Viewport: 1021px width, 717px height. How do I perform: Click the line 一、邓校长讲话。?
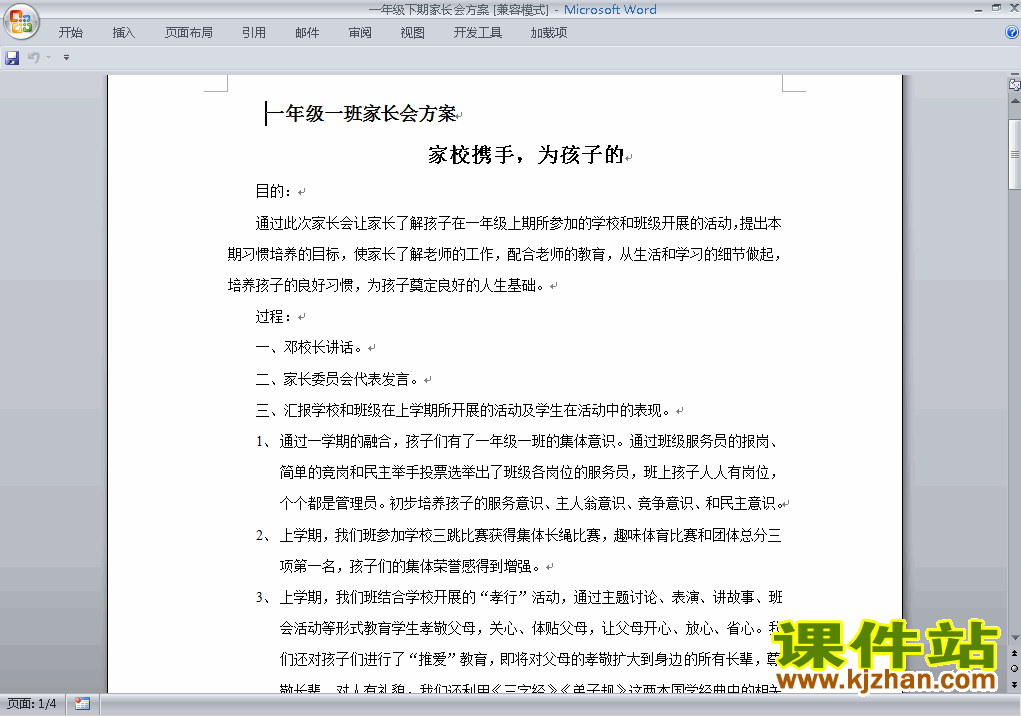[311, 348]
